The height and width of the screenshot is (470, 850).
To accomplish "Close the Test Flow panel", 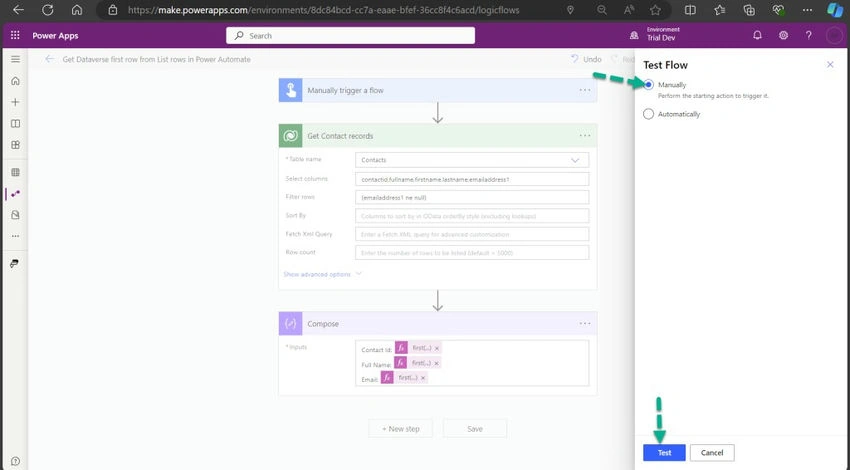I will tap(830, 65).
